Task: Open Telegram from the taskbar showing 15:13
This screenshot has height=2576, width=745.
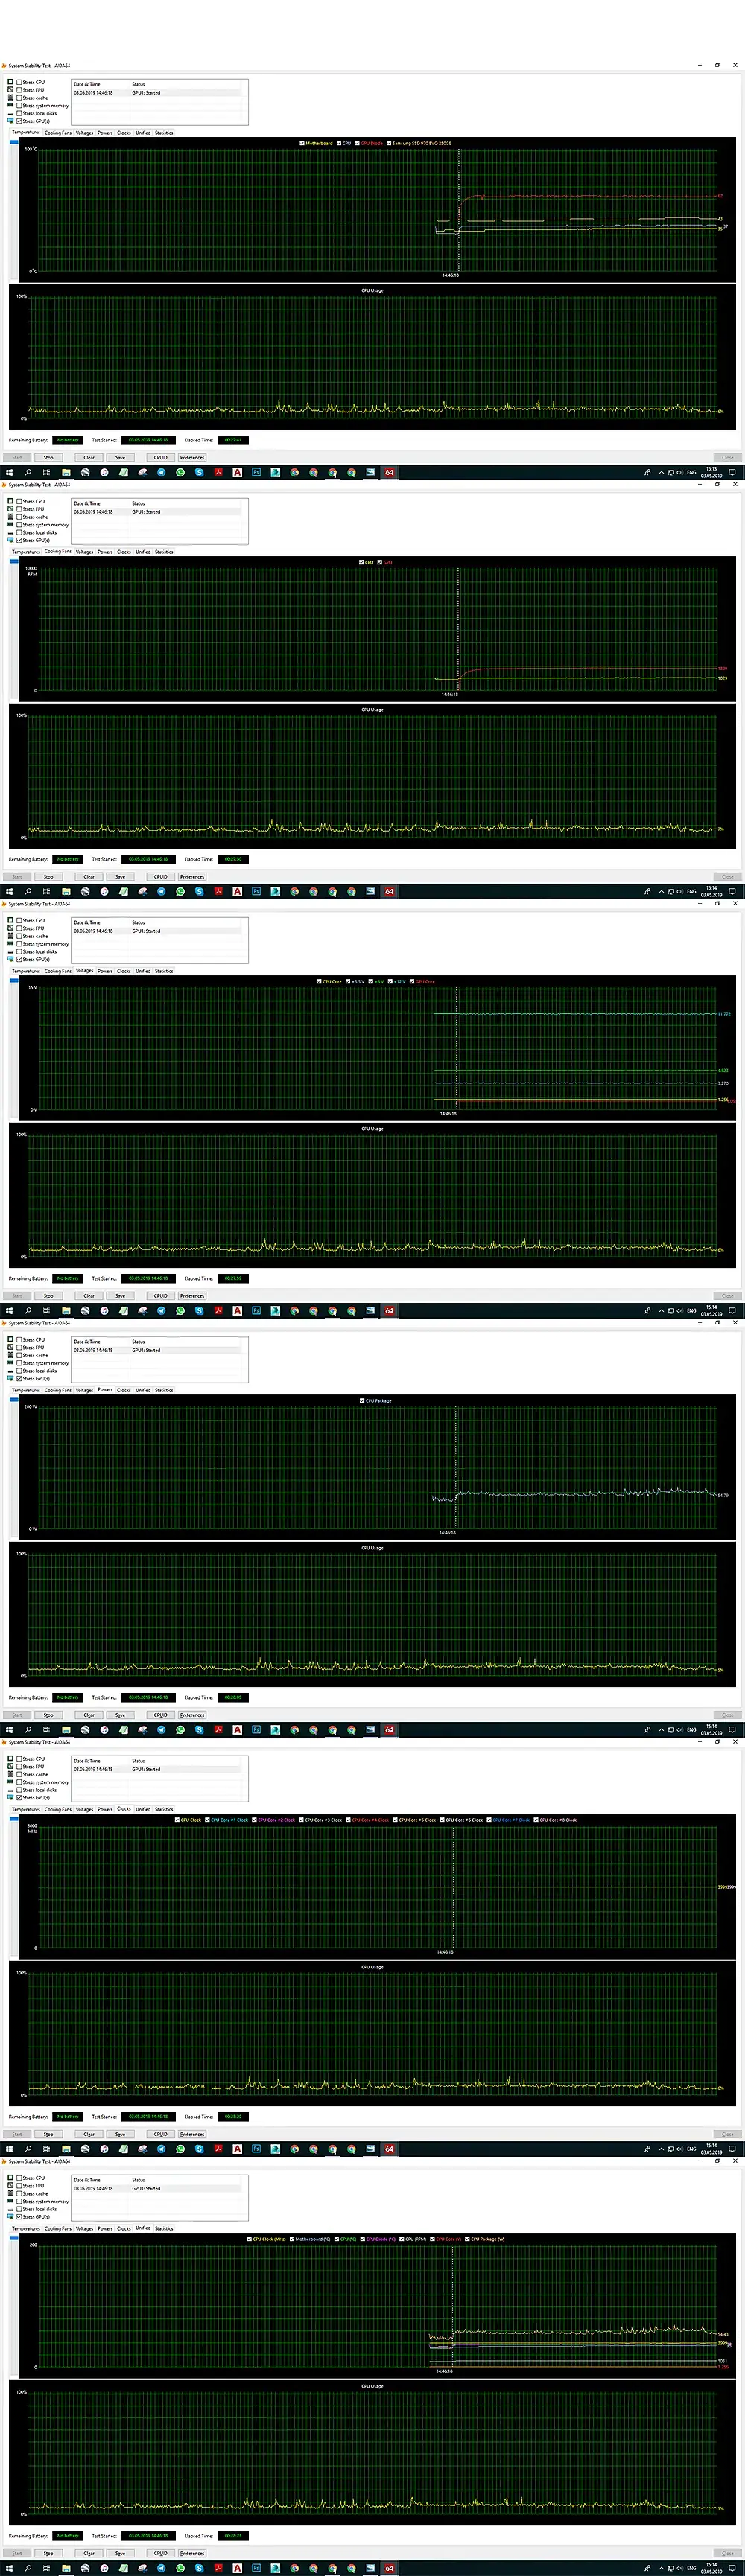Action: click(162, 472)
